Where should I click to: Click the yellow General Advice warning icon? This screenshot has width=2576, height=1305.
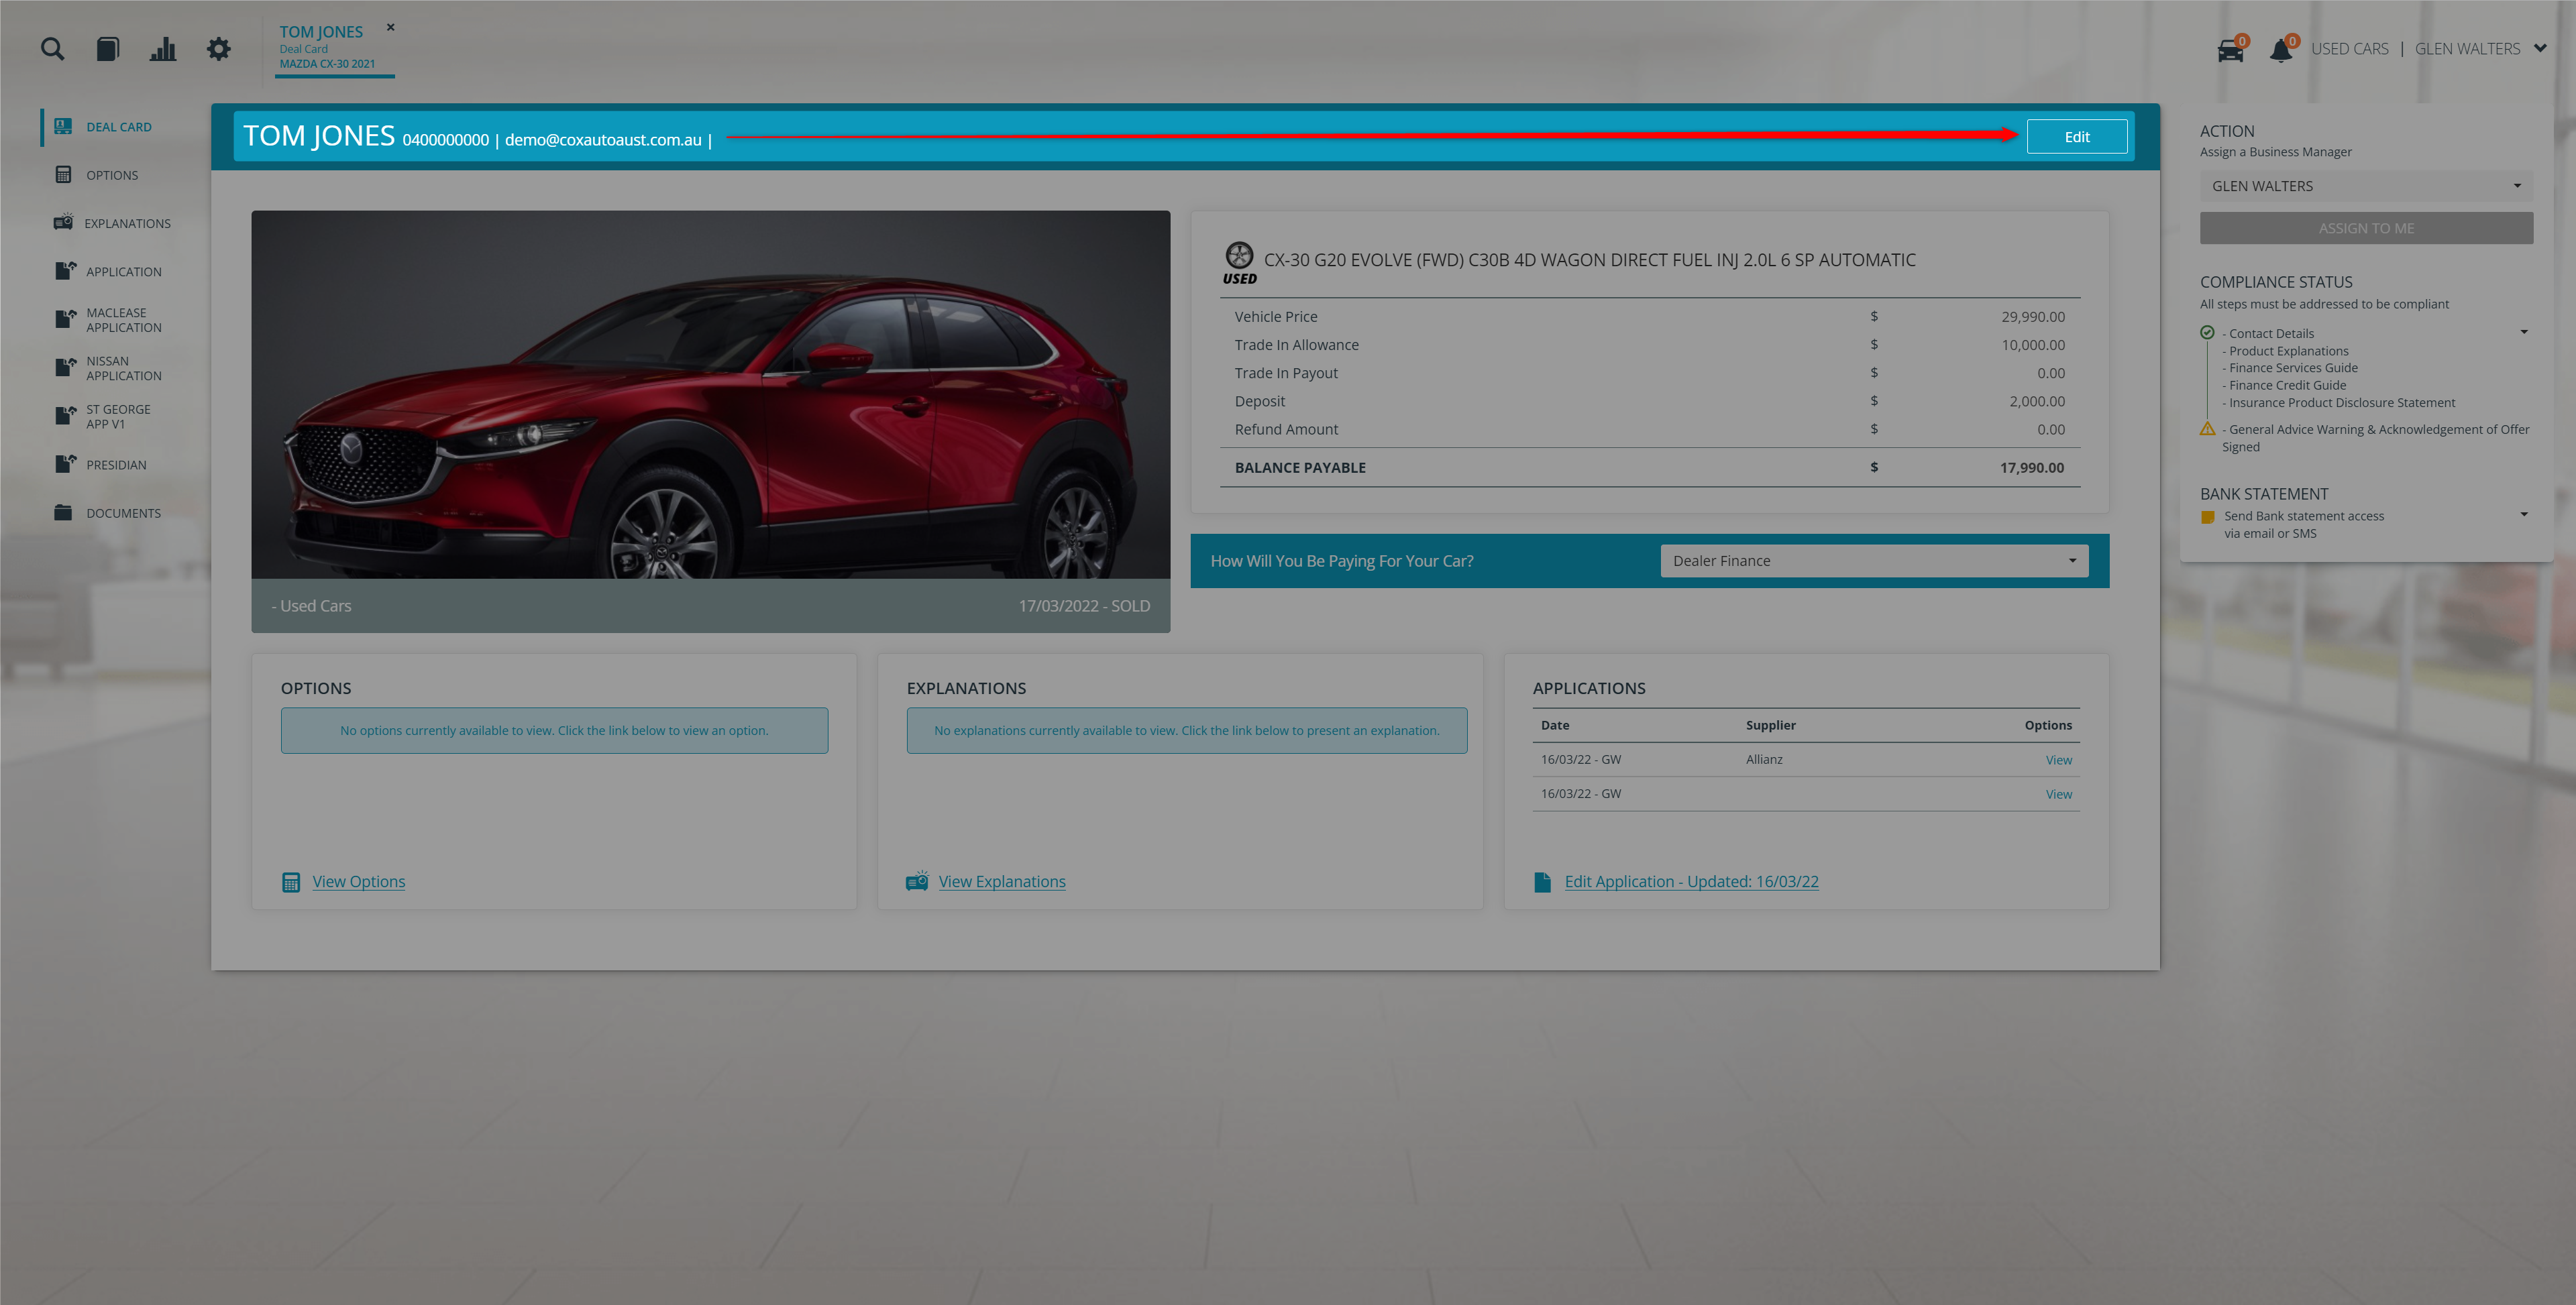tap(2207, 428)
